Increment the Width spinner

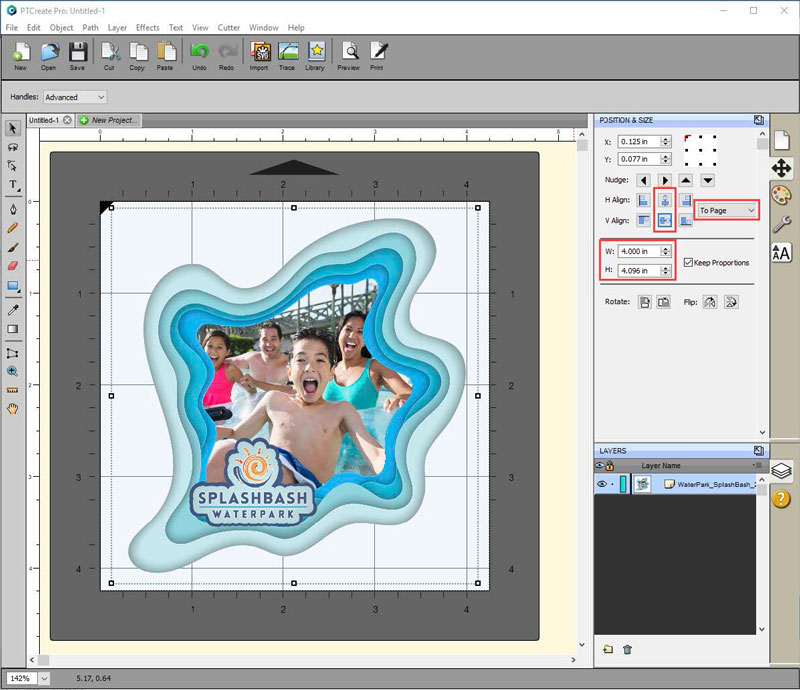pyautogui.click(x=665, y=249)
